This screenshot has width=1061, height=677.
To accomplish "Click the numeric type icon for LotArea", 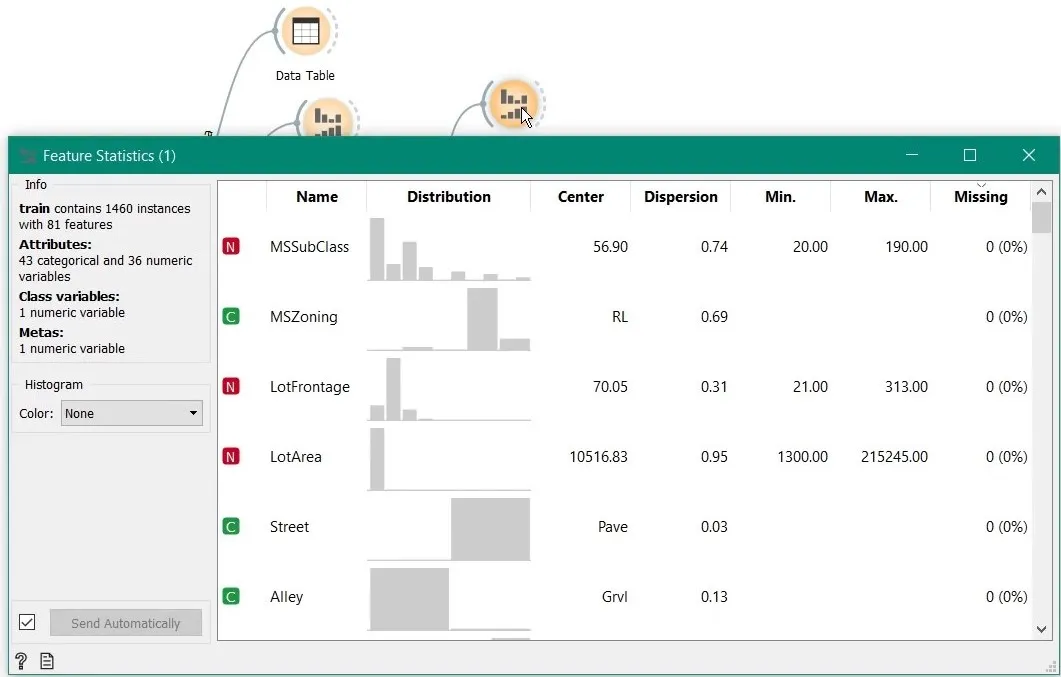I will [x=231, y=457].
